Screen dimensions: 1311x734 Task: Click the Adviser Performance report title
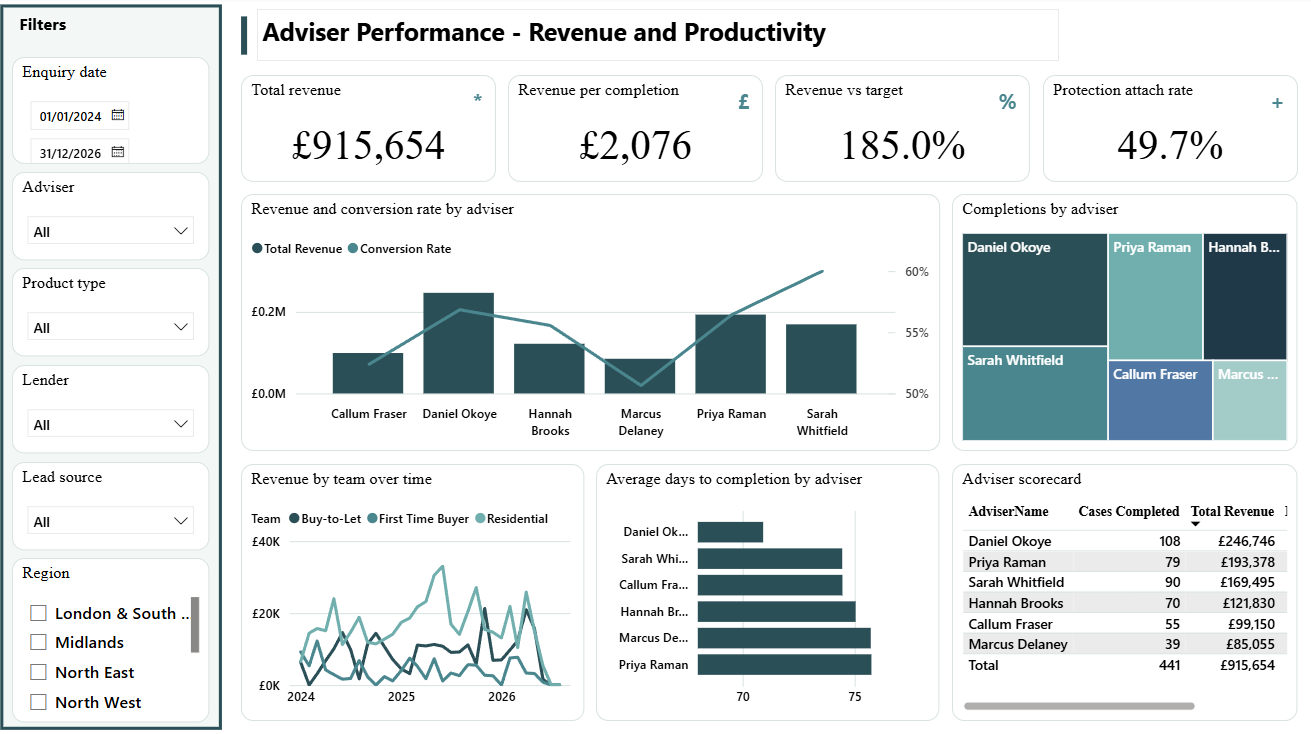(x=544, y=33)
